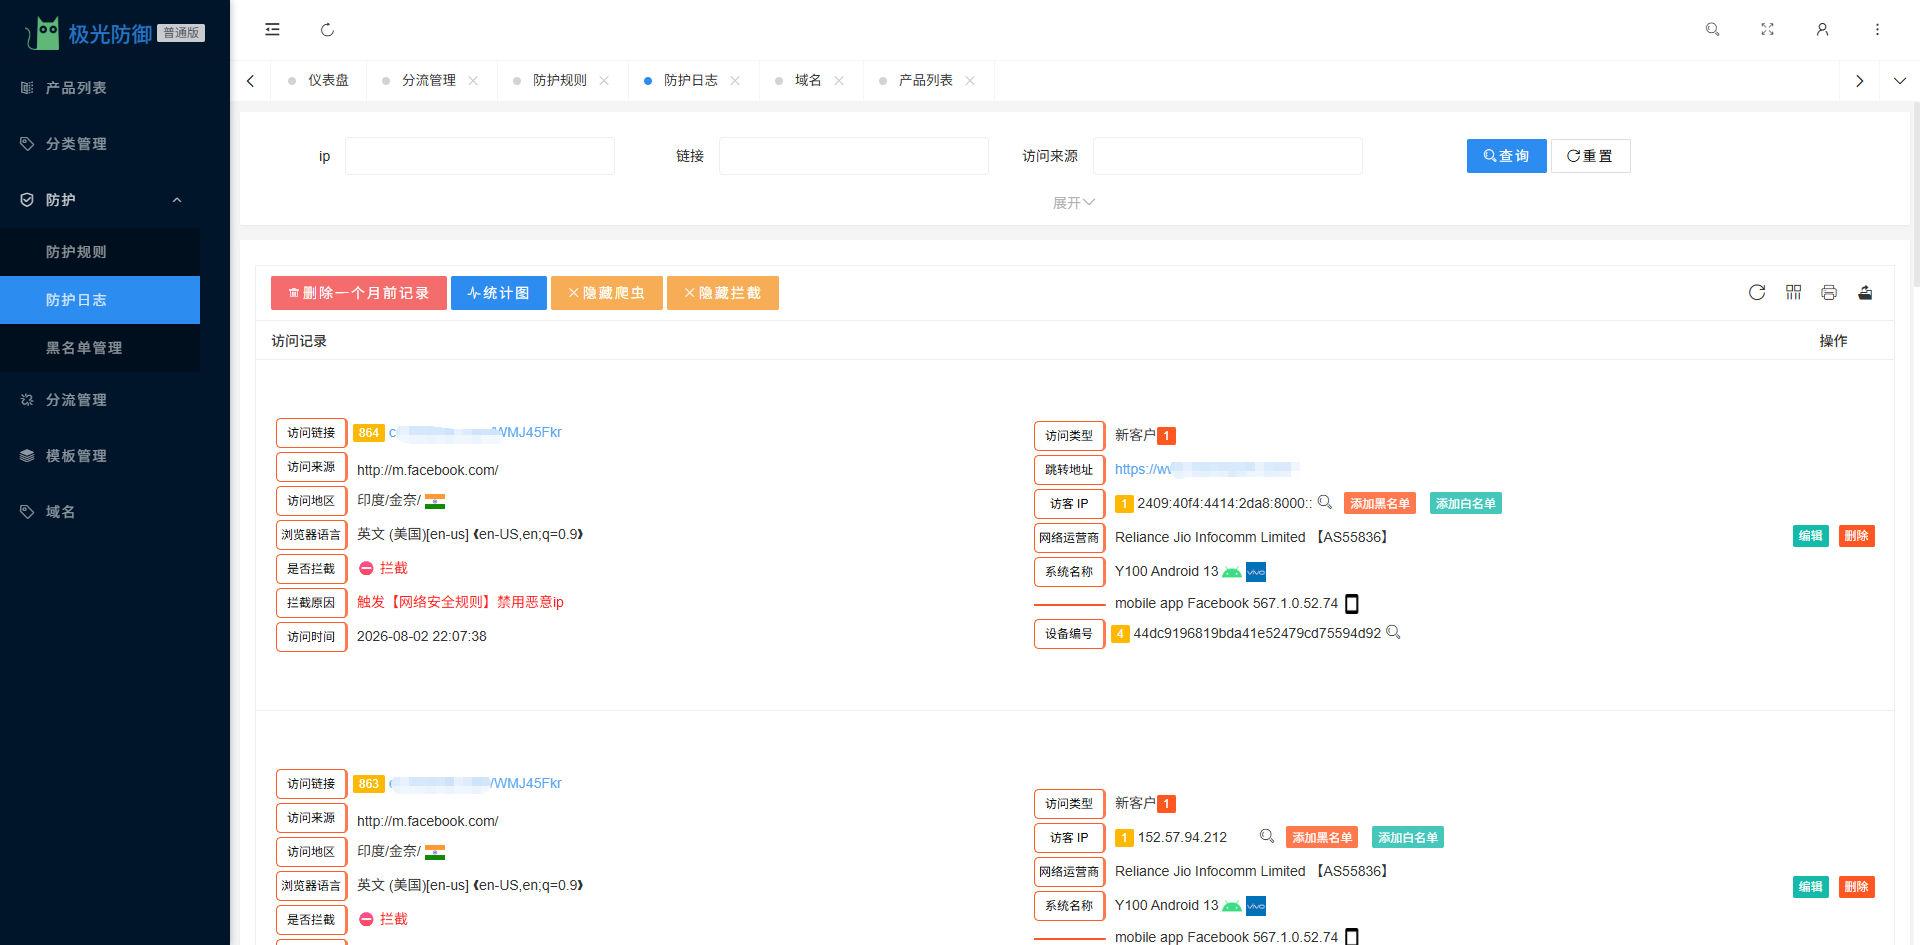Screen dimensions: 1920x945
Task: Search the IPv6 address 2409:40f4 magnifier icon
Action: pos(1325,502)
